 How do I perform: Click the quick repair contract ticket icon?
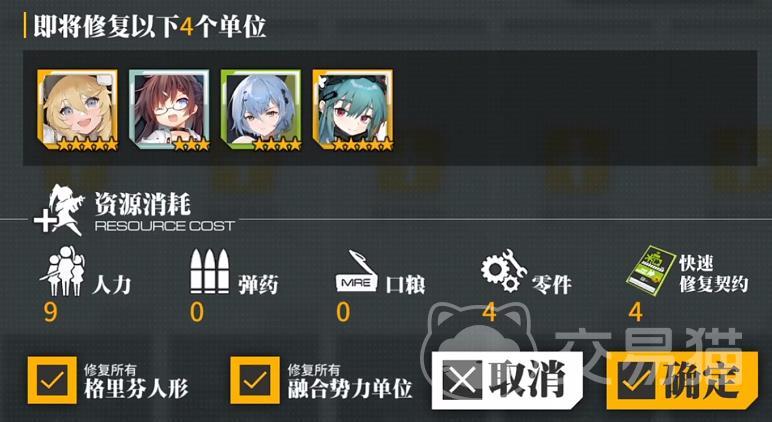point(650,272)
